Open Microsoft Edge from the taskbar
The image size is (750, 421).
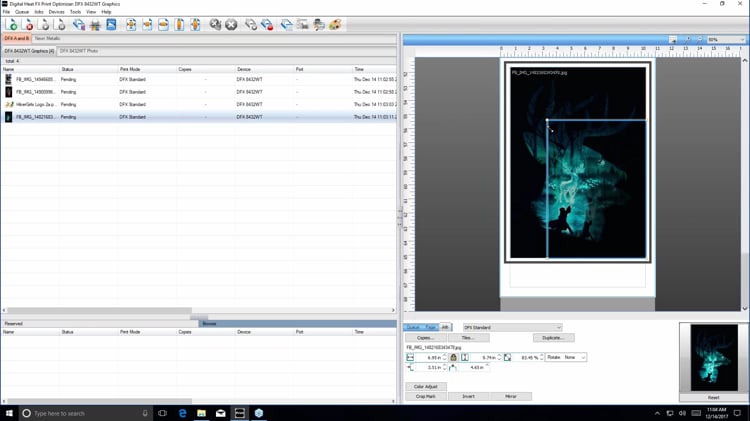click(182, 413)
